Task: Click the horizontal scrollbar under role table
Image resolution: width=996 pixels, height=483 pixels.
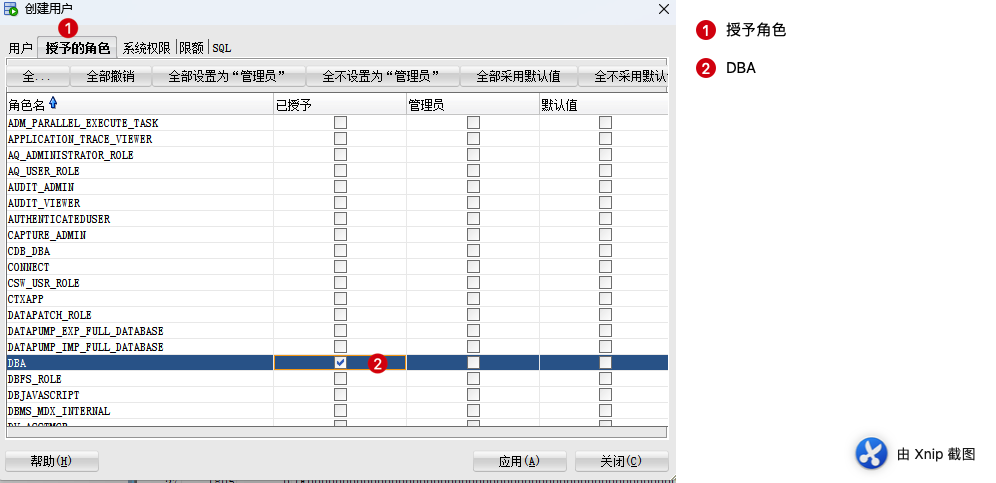Action: 337,432
